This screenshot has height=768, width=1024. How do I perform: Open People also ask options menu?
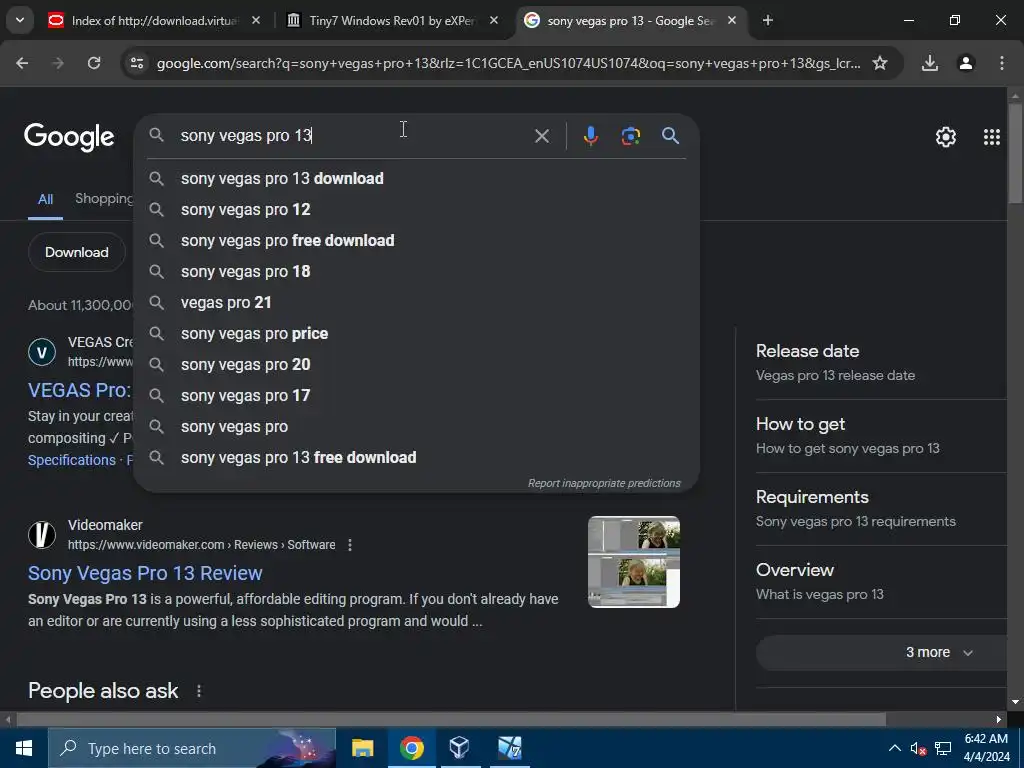(x=199, y=691)
